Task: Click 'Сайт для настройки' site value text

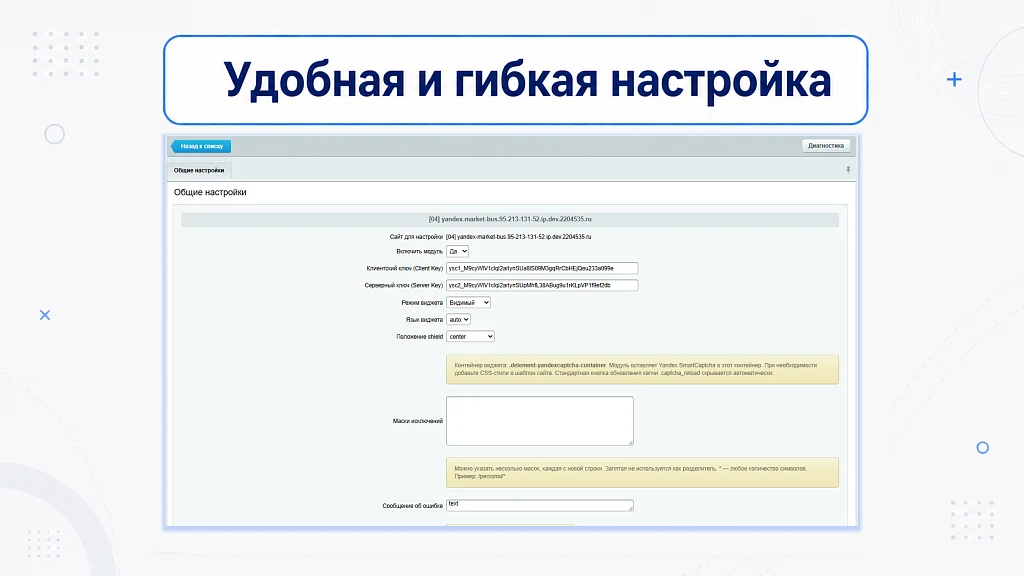Action: pos(519,236)
